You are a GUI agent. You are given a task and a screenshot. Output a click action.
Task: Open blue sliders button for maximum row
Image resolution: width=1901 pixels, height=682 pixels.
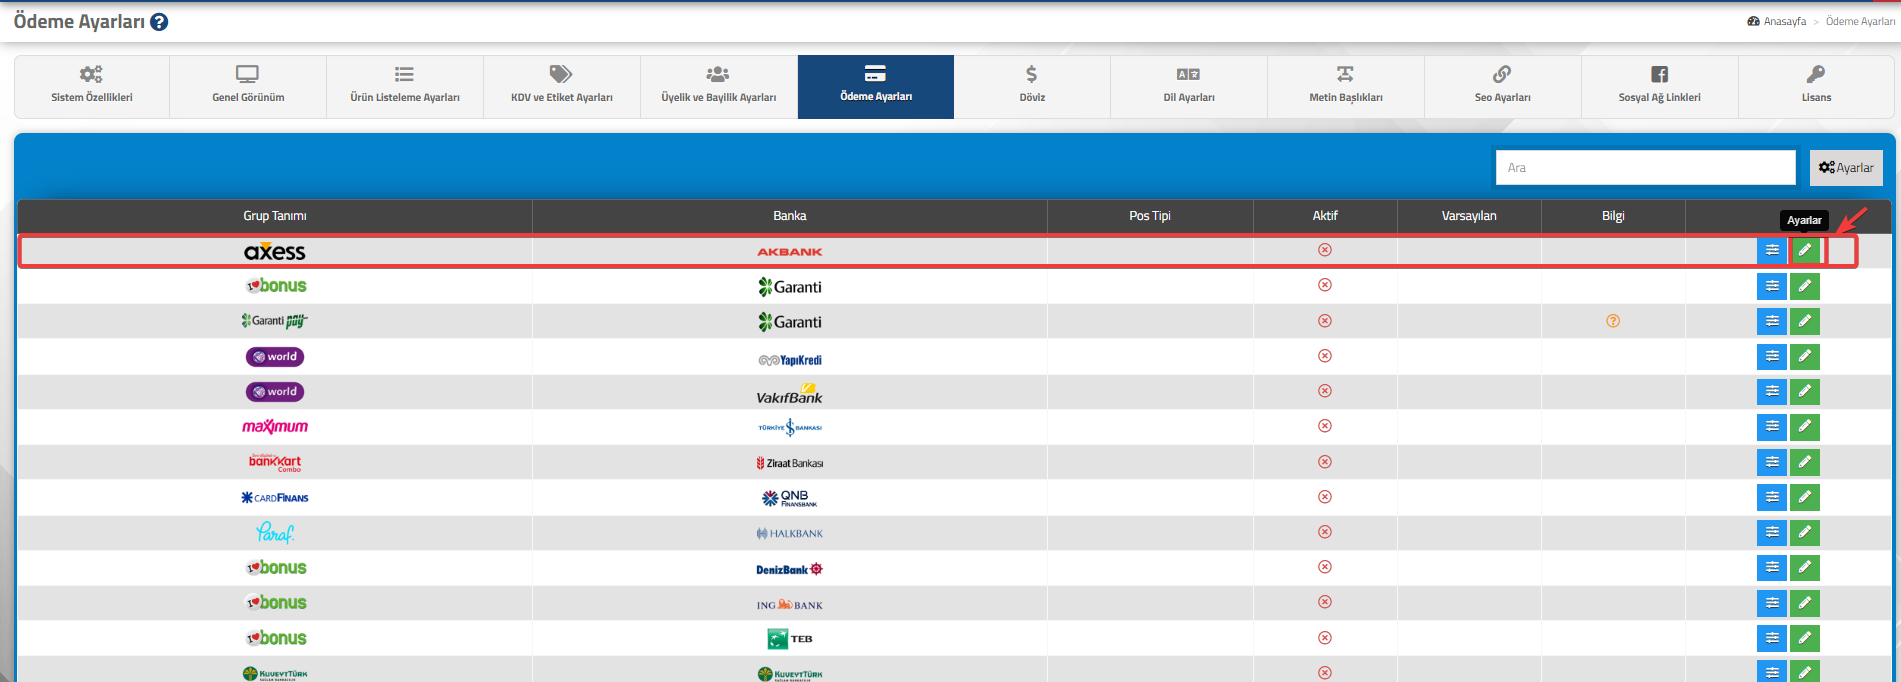pos(1772,427)
